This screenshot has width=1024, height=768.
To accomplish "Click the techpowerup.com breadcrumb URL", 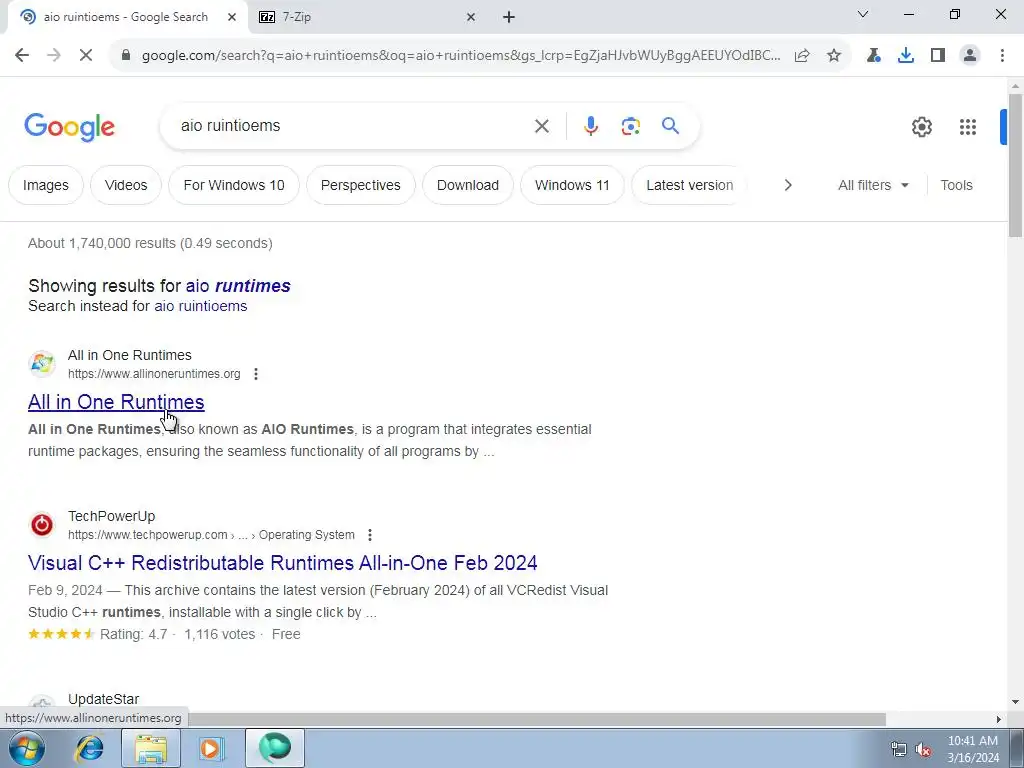I will click(x=211, y=535).
